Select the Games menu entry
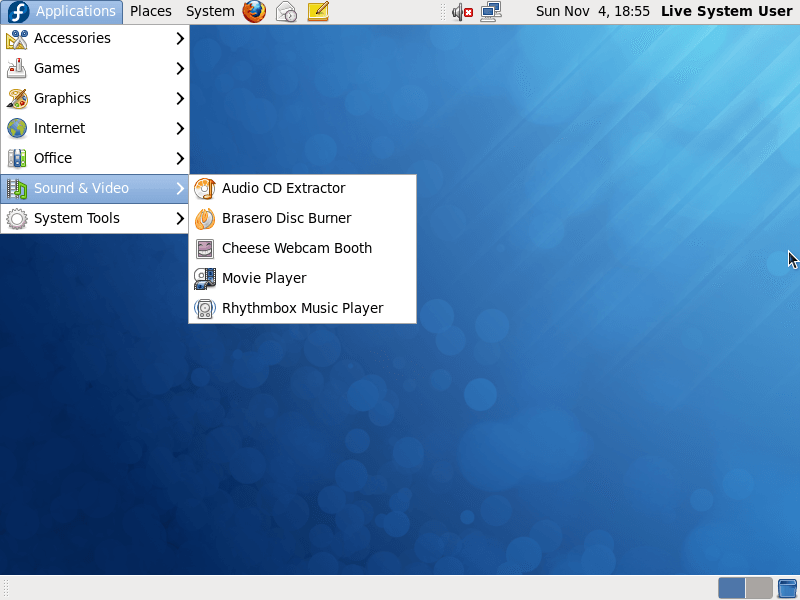800x600 pixels. pyautogui.click(x=95, y=68)
